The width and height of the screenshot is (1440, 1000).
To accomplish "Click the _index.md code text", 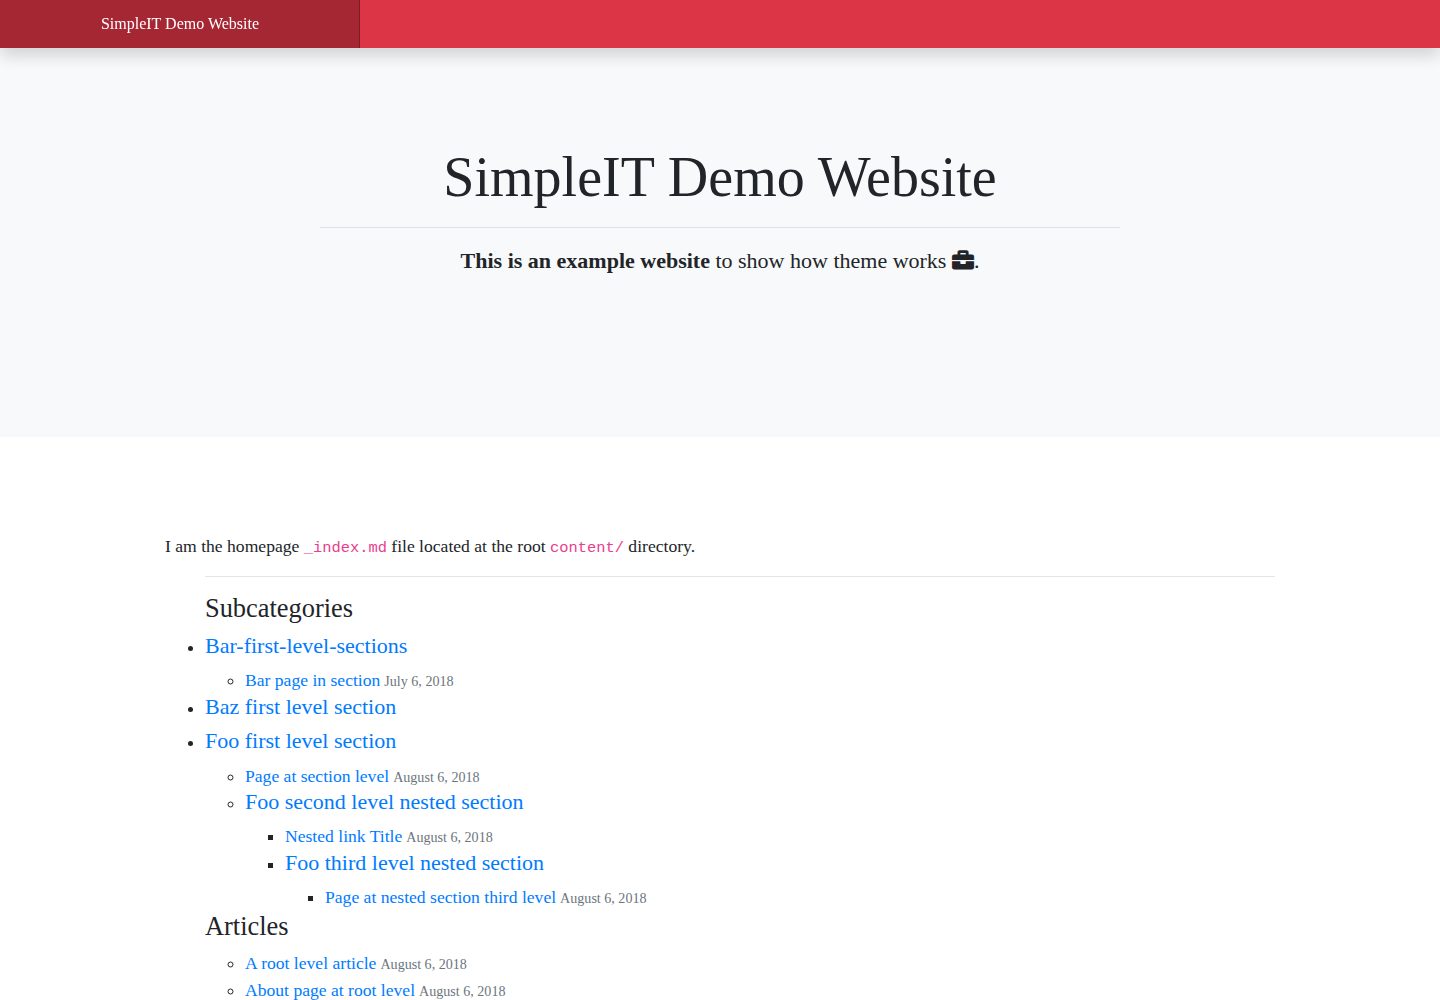I will coord(345,547).
